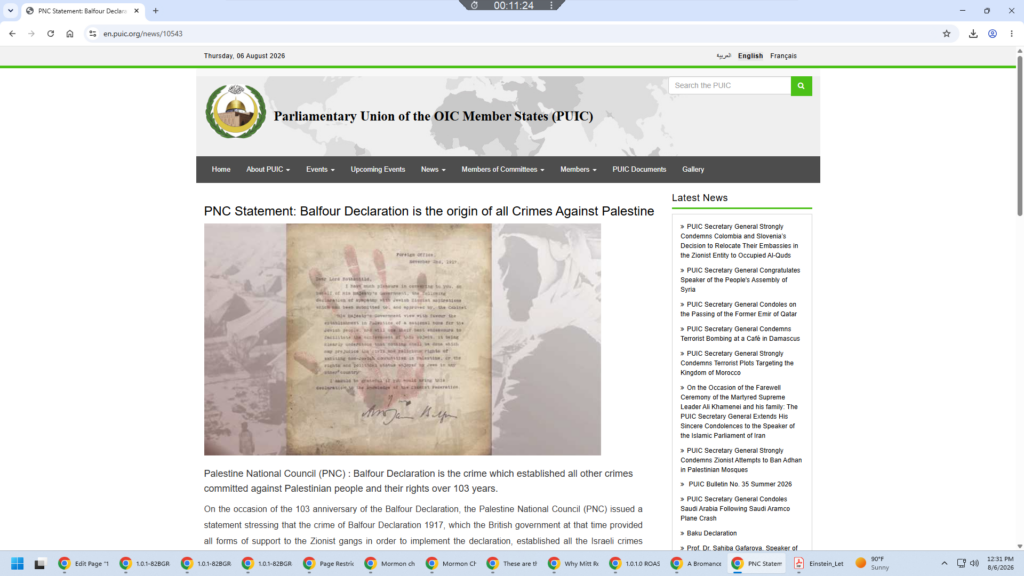Open Einstein_Let PDF in taskbar
Image resolution: width=1024 pixels, height=576 pixels.
[818, 563]
